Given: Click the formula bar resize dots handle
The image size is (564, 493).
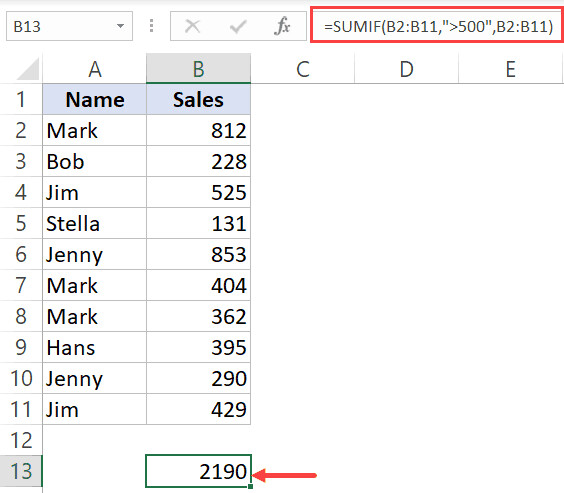Looking at the screenshot, I should point(151,26).
